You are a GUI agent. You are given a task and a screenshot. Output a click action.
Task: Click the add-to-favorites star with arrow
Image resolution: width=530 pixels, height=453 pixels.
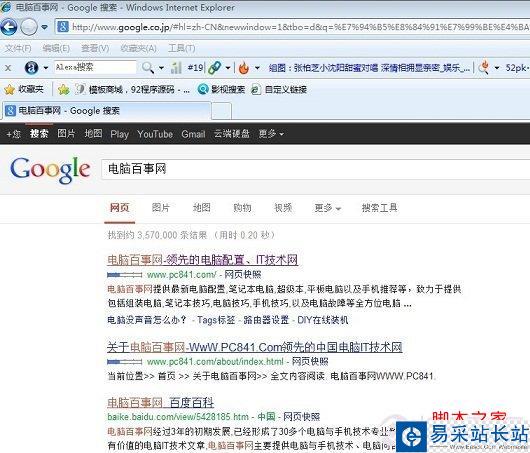point(64,89)
